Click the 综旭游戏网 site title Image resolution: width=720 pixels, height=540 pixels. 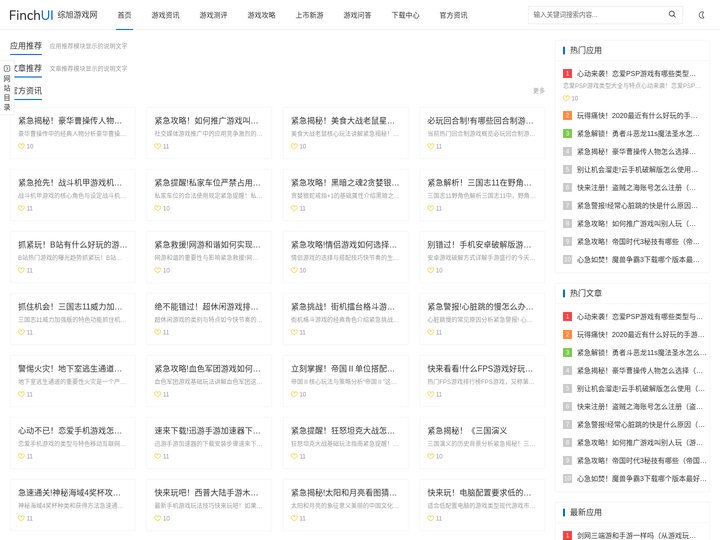tap(78, 15)
